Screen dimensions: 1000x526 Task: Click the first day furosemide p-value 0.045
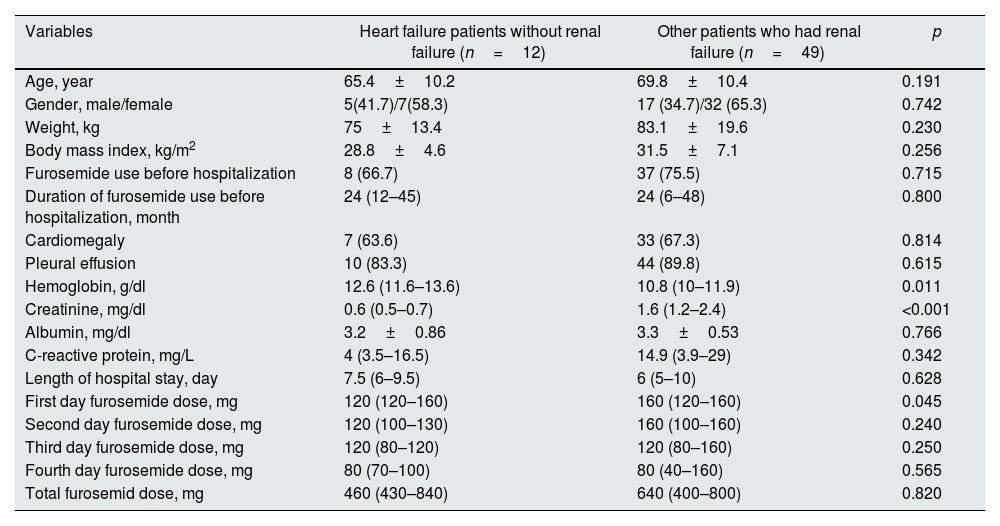click(921, 402)
